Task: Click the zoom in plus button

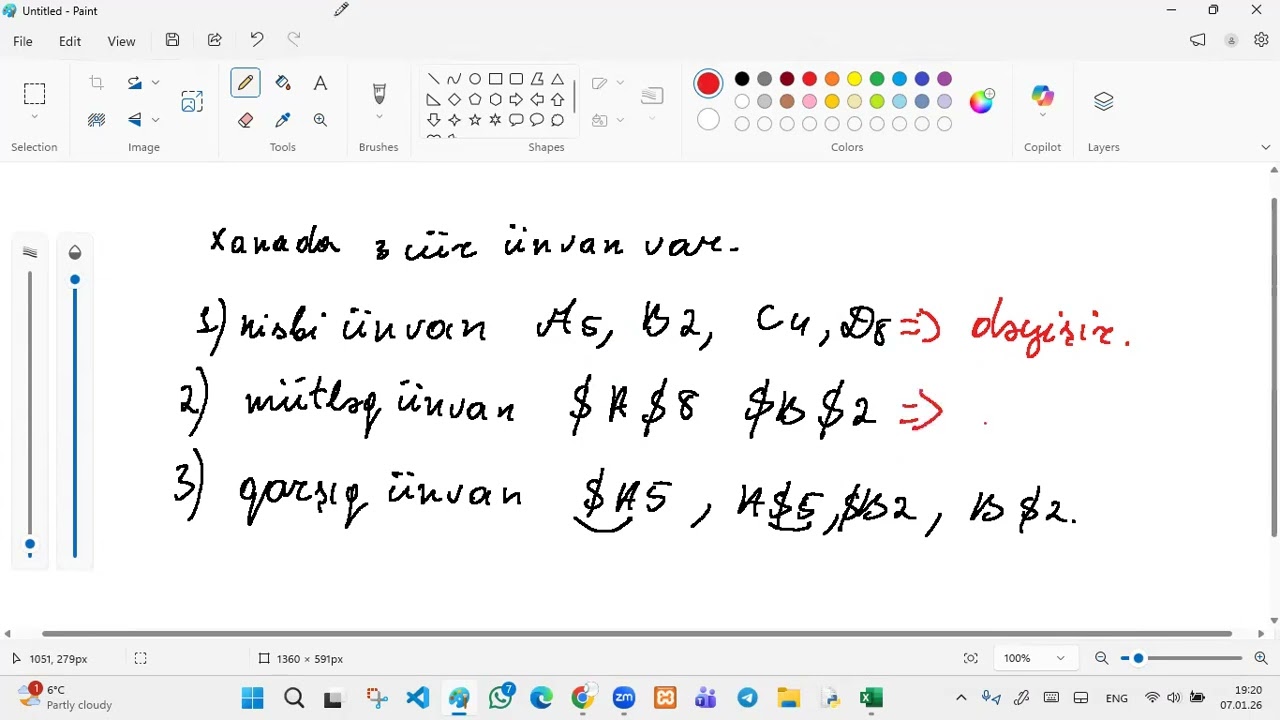Action: (1260, 658)
